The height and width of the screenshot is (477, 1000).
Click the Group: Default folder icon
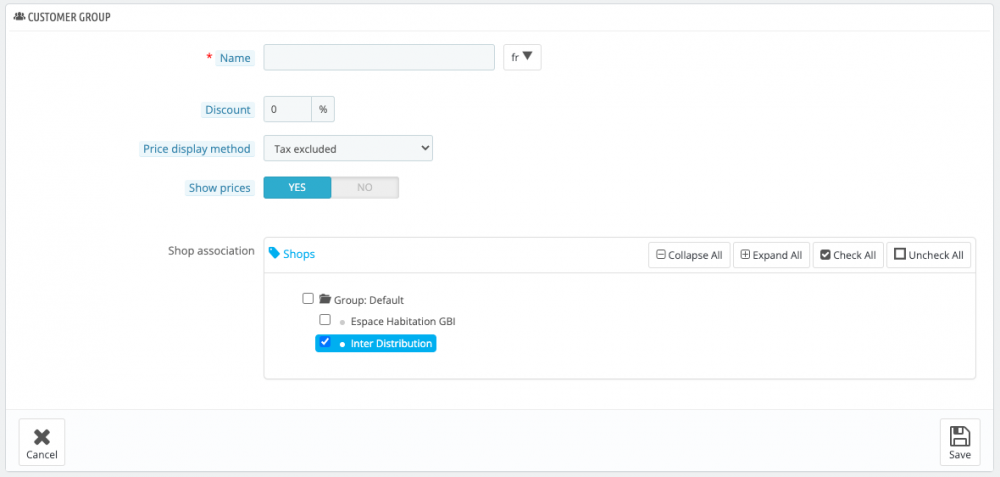tap(324, 299)
